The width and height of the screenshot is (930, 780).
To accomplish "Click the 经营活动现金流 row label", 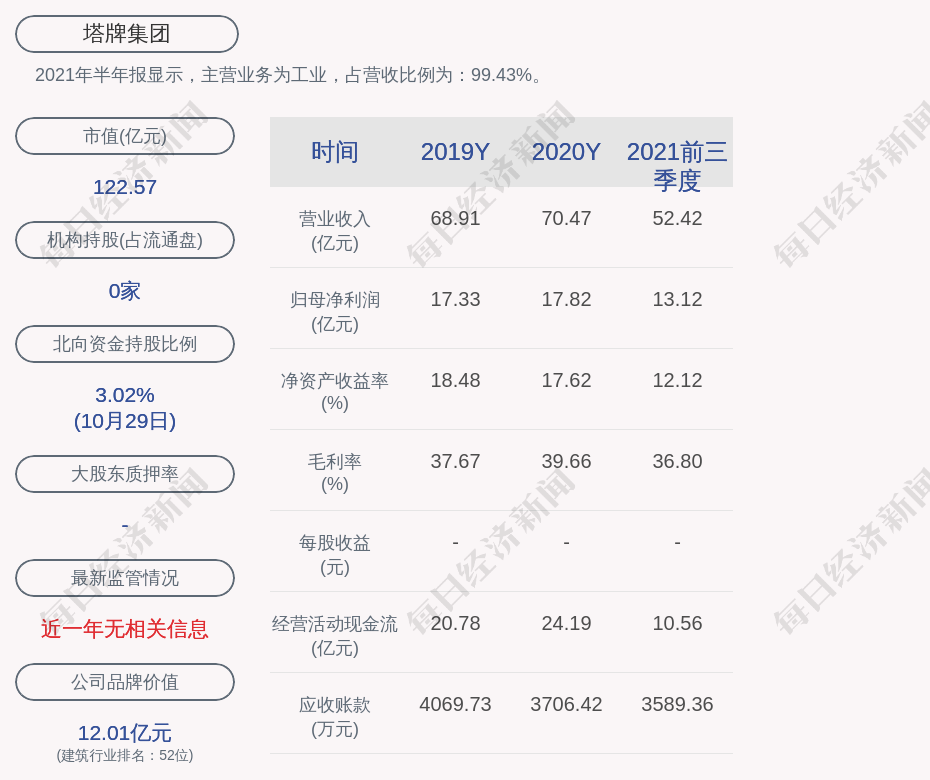I will [x=334, y=635].
